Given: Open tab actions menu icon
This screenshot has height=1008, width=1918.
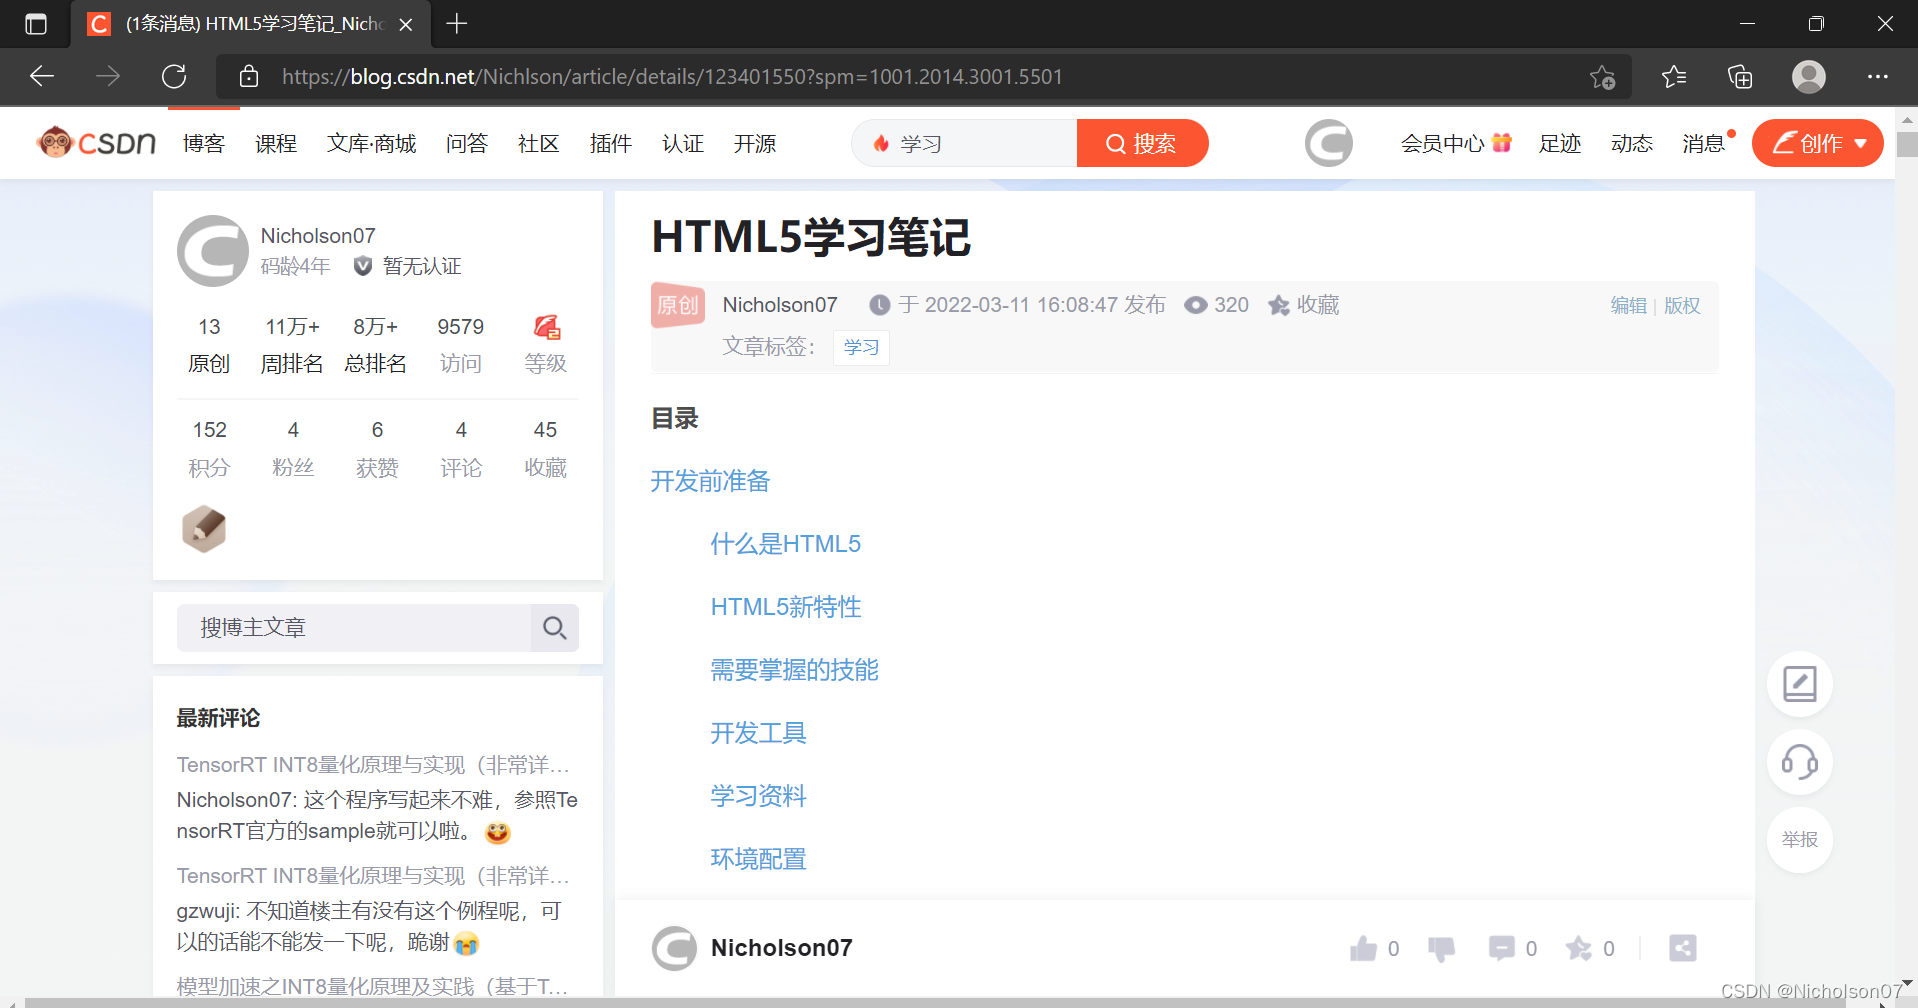Looking at the screenshot, I should (x=35, y=24).
